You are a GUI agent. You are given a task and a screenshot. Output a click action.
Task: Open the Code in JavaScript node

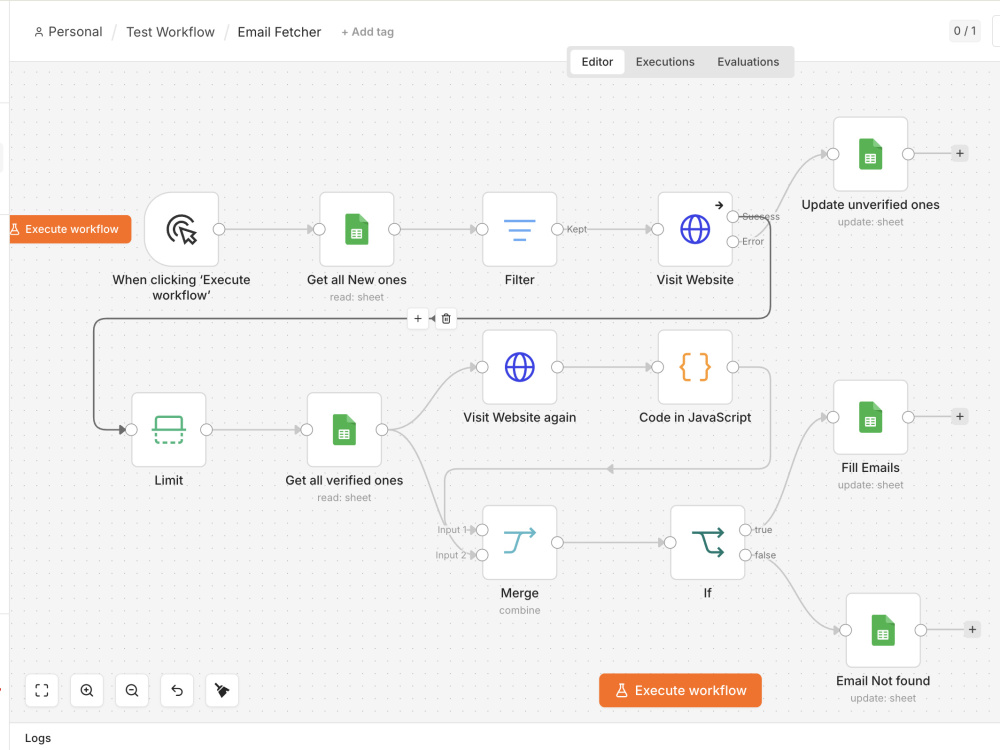click(695, 367)
